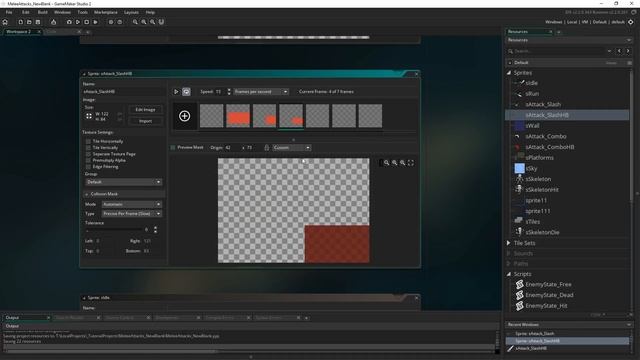Open the Marketplace menu
This screenshot has width=640, height=360.
[106, 12]
